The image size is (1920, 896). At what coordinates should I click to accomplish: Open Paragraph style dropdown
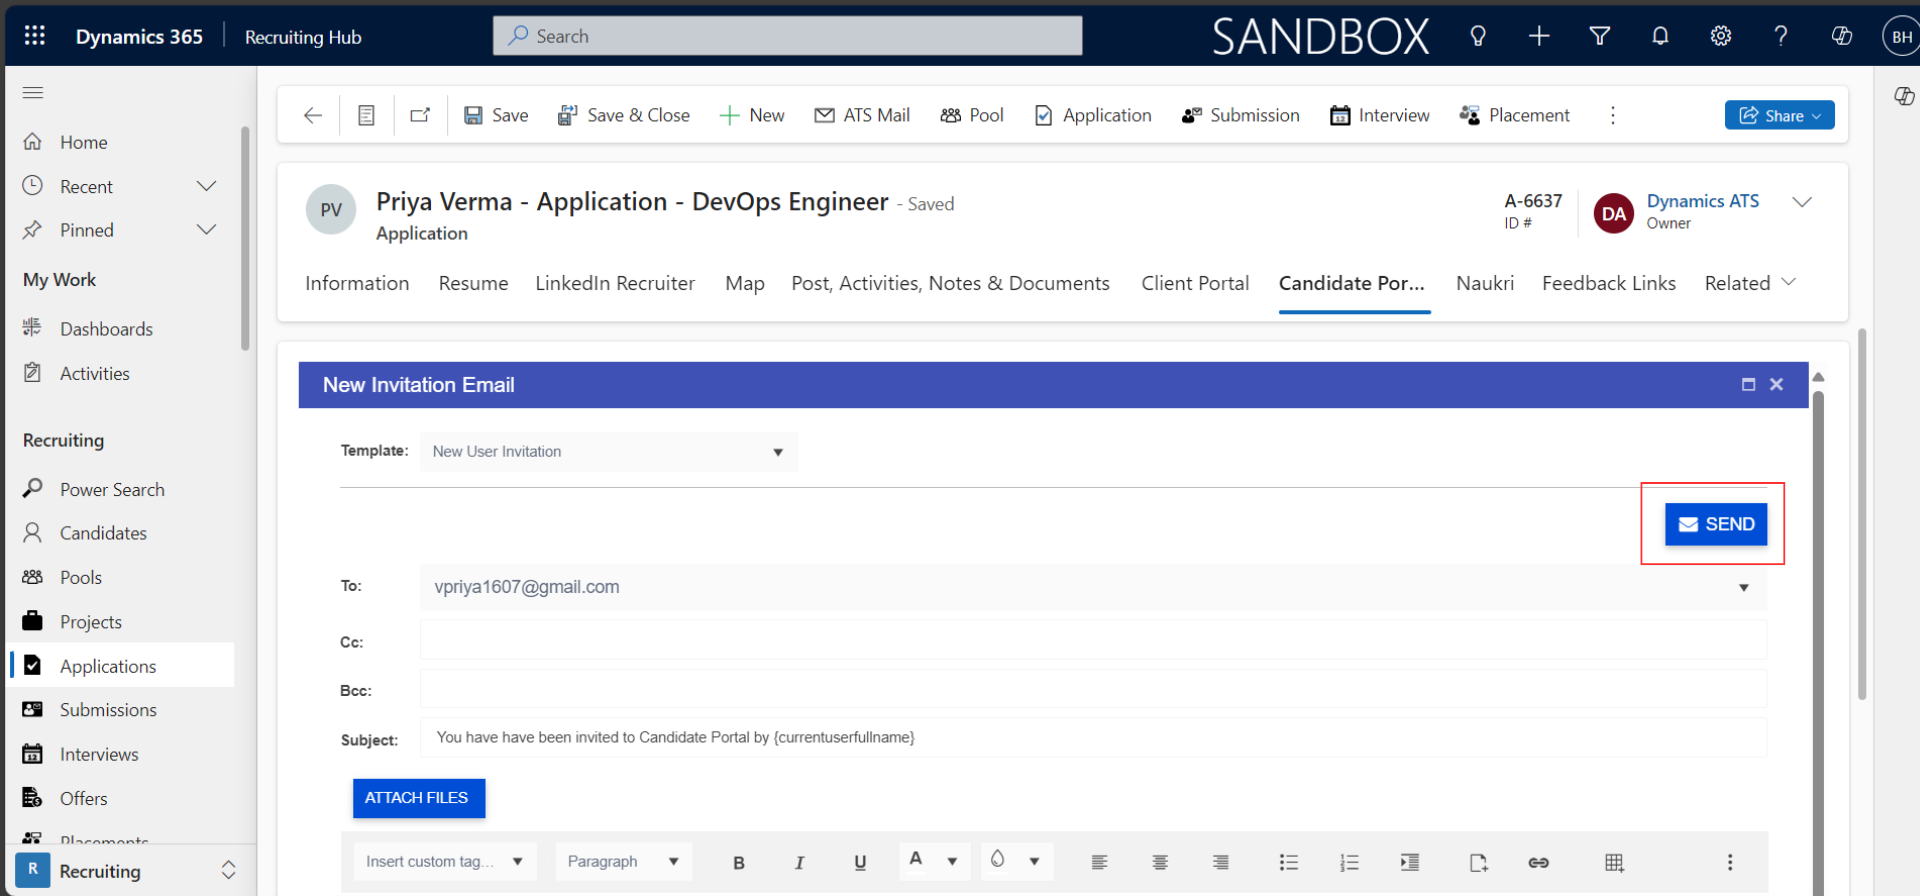(623, 861)
